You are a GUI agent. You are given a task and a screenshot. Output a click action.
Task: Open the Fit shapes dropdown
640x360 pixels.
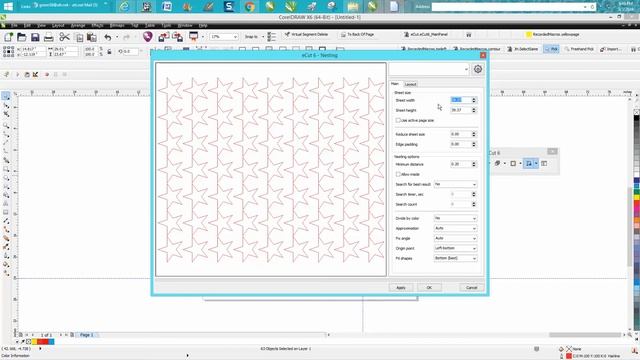[x=455, y=258]
